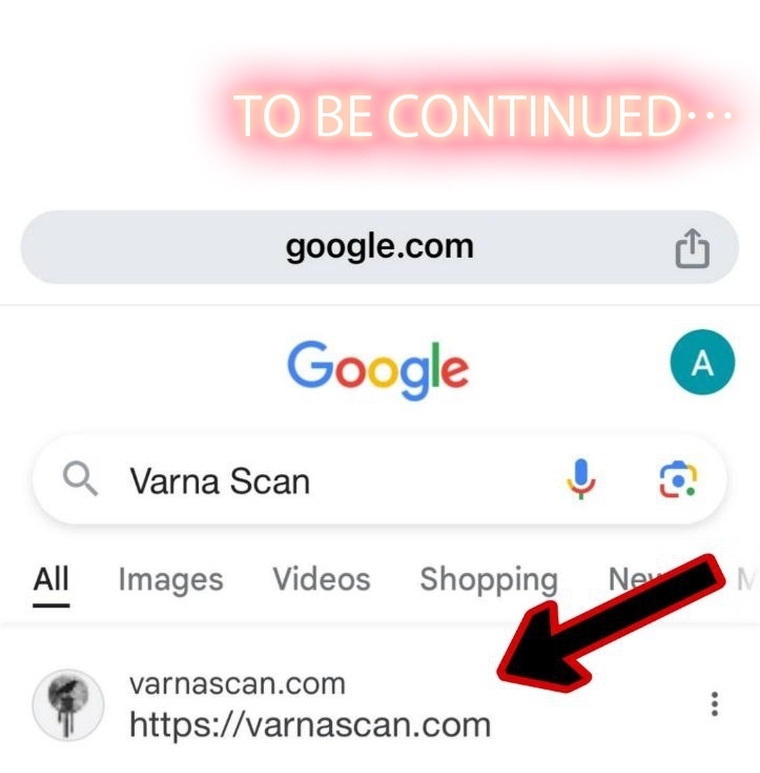Click the red-outlined black arrow graphic
This screenshot has width=760, height=773.
611,624
